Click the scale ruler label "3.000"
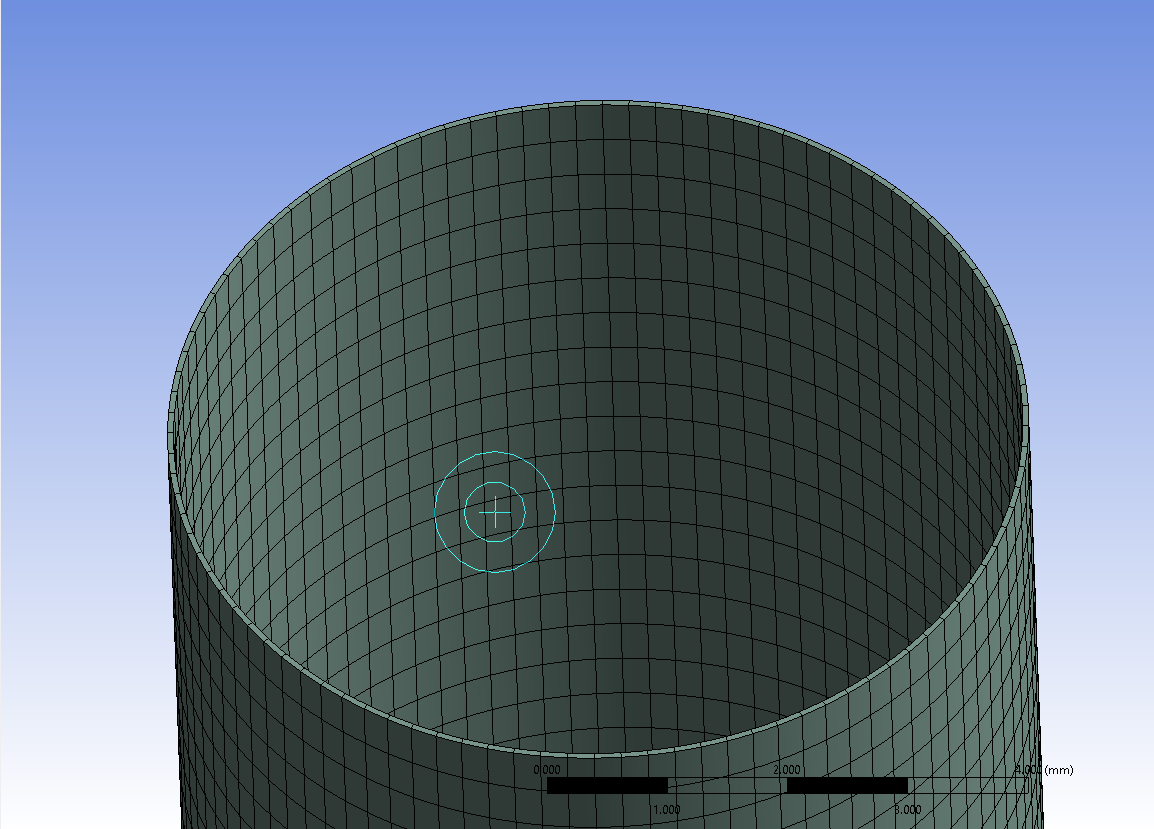1154x829 pixels. click(x=907, y=809)
